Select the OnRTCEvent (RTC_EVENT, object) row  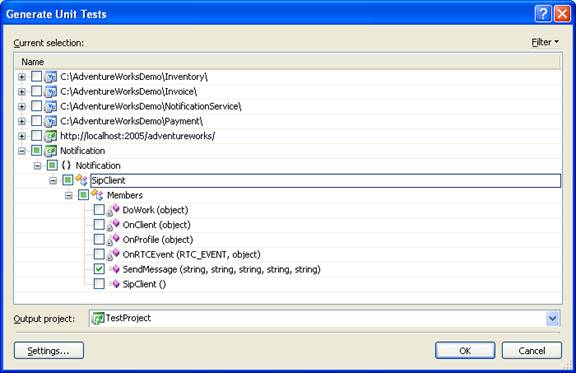tap(191, 254)
